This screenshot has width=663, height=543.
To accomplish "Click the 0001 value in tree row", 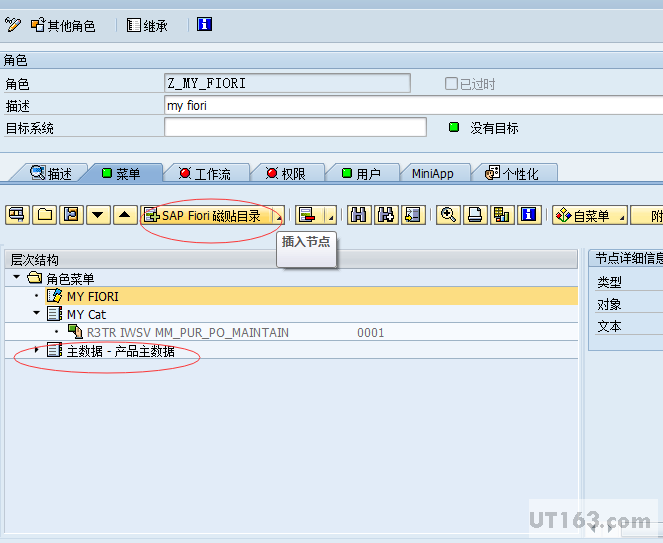I will 371,333.
